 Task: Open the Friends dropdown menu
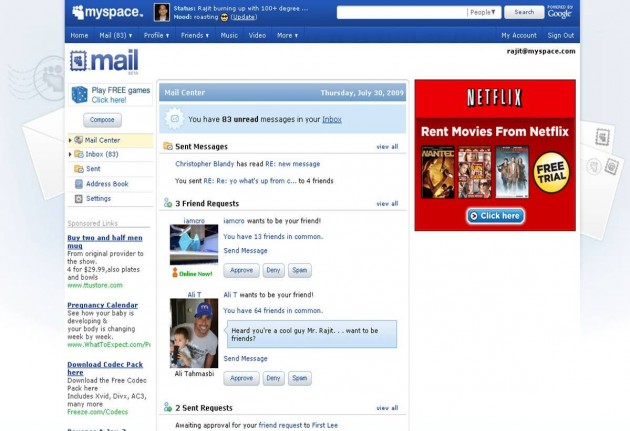coord(195,35)
